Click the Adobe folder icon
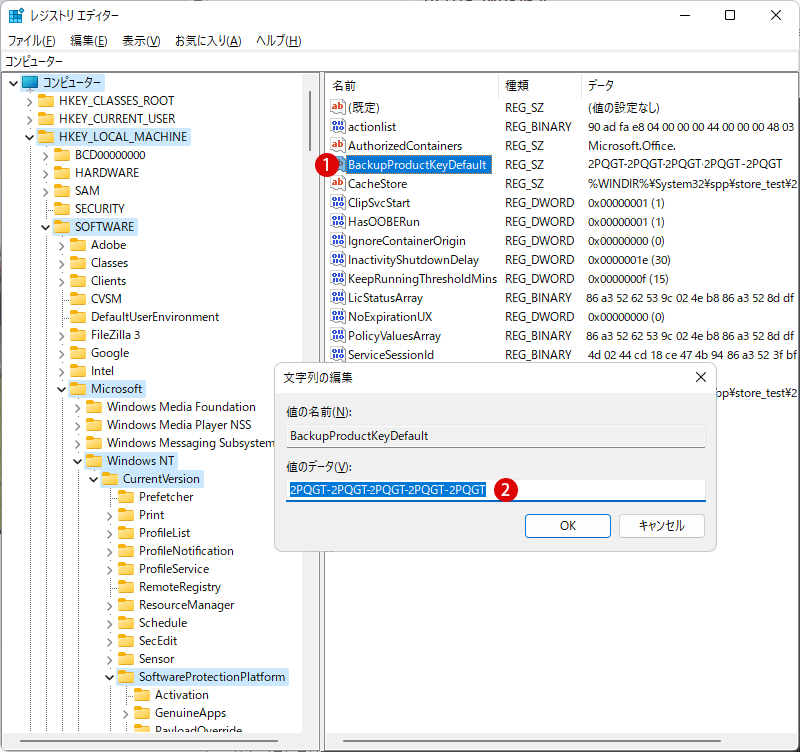Image resolution: width=800 pixels, height=752 pixels. [x=78, y=244]
